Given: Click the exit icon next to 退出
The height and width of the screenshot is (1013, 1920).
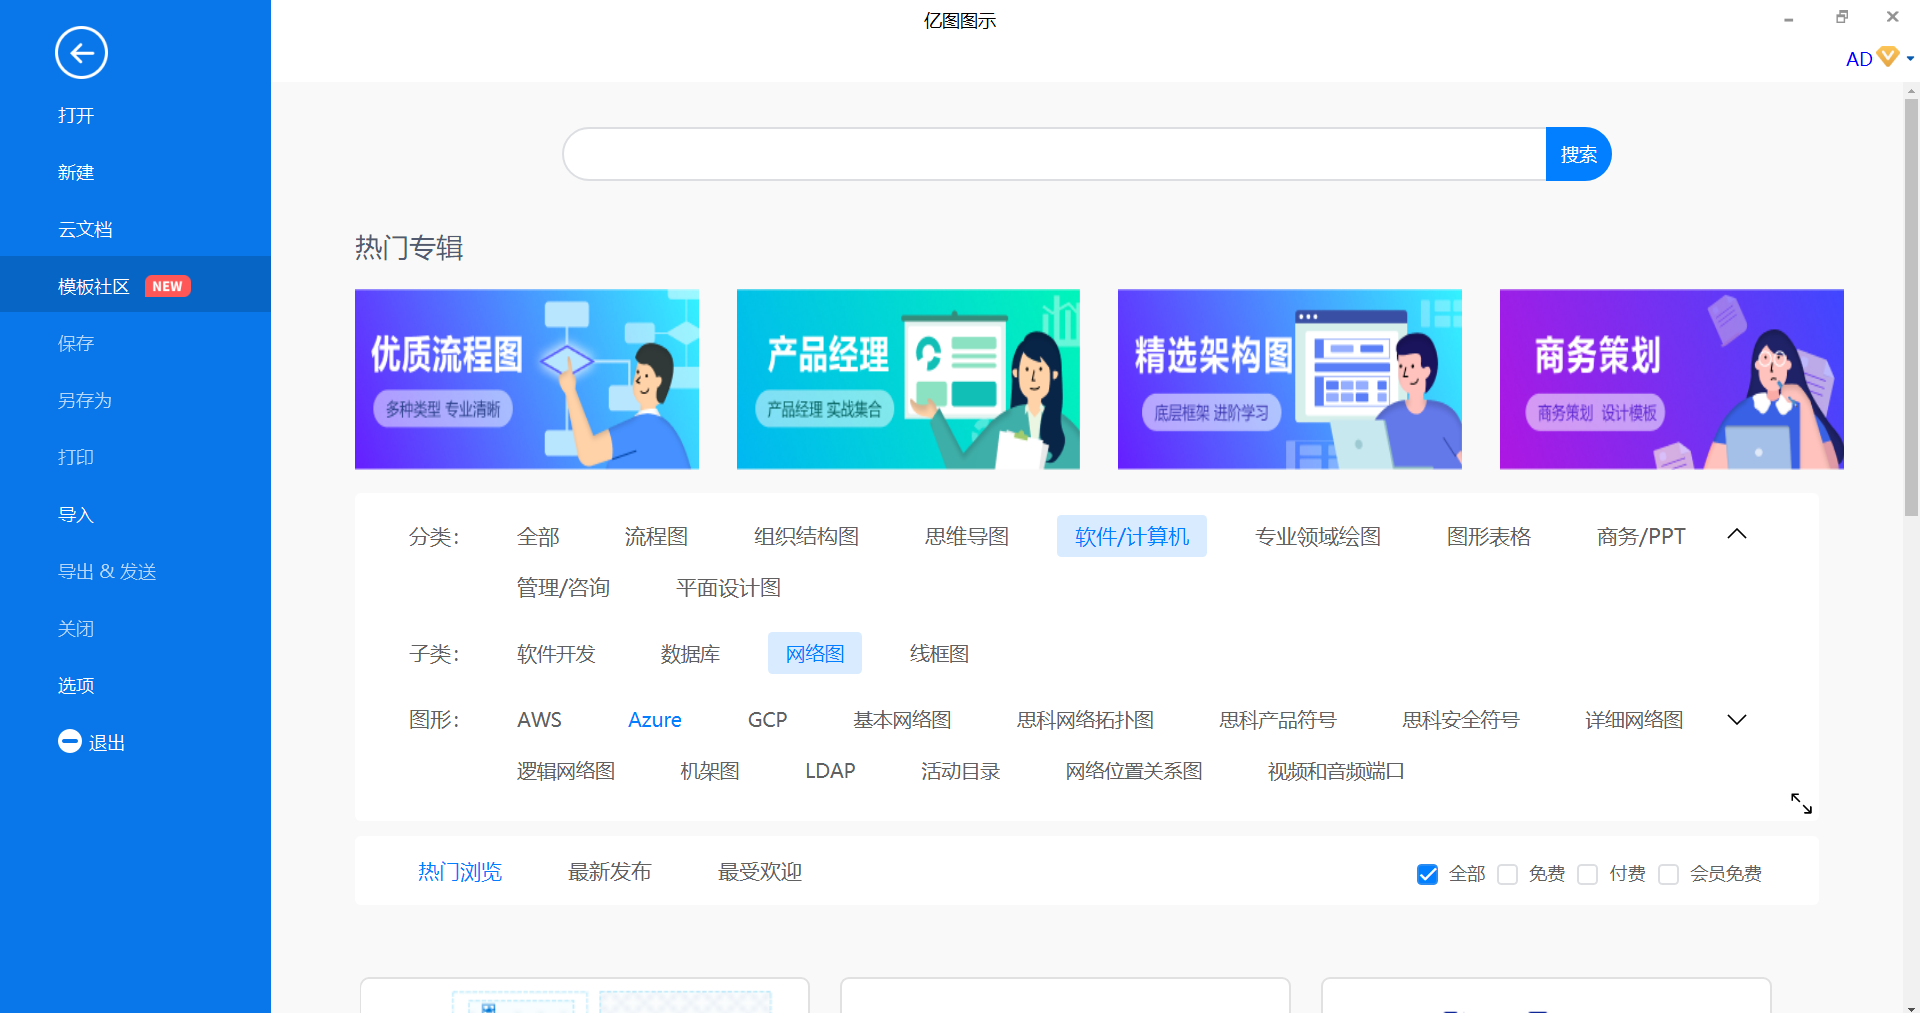Looking at the screenshot, I should pos(69,741).
